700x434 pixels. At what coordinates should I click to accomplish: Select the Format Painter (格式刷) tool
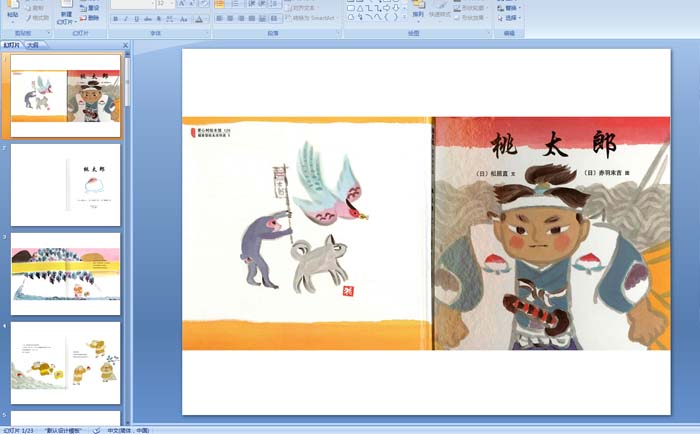pyautogui.click(x=38, y=18)
